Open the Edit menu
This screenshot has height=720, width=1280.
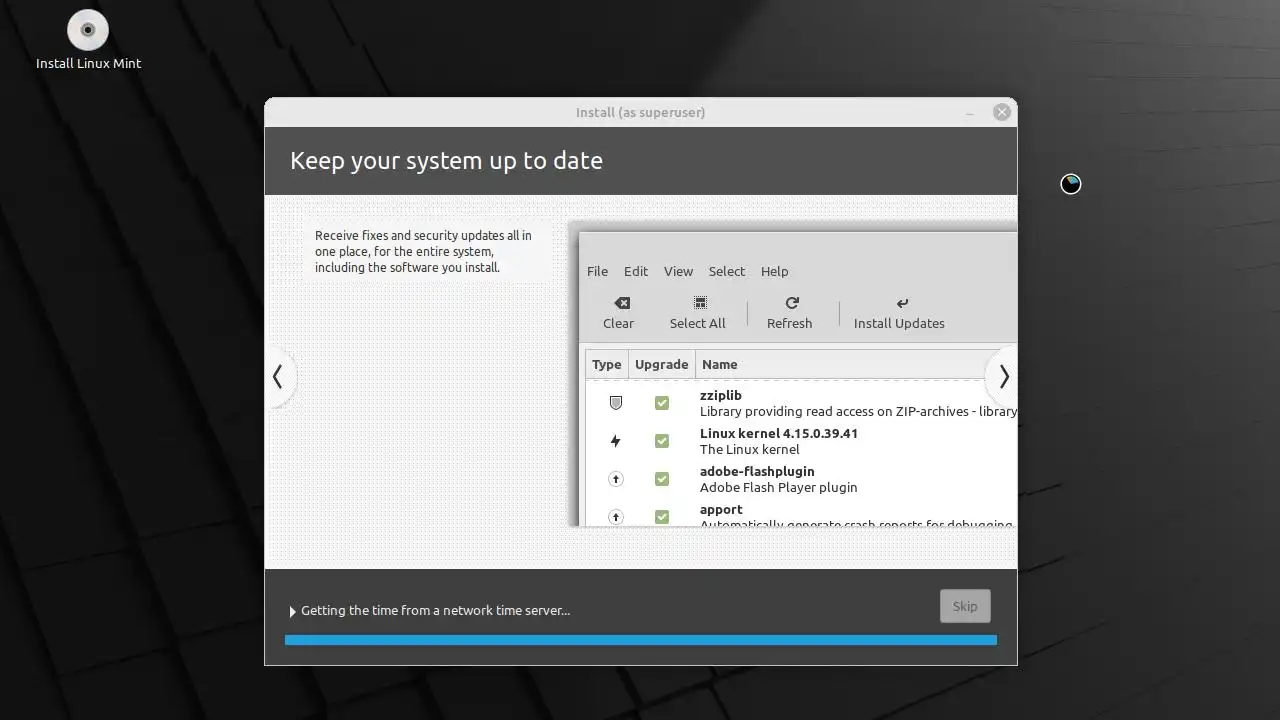pyautogui.click(x=636, y=271)
